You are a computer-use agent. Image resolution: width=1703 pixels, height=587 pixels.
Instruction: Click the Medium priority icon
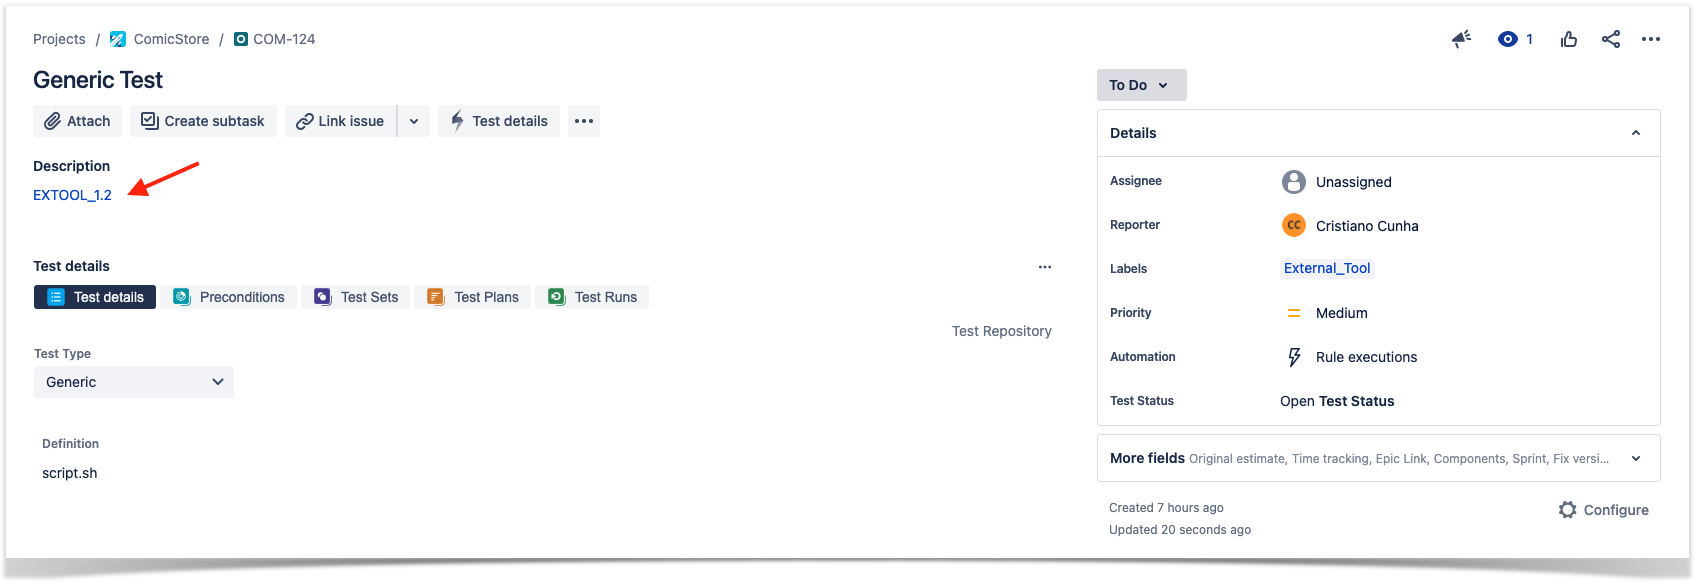coord(1294,313)
